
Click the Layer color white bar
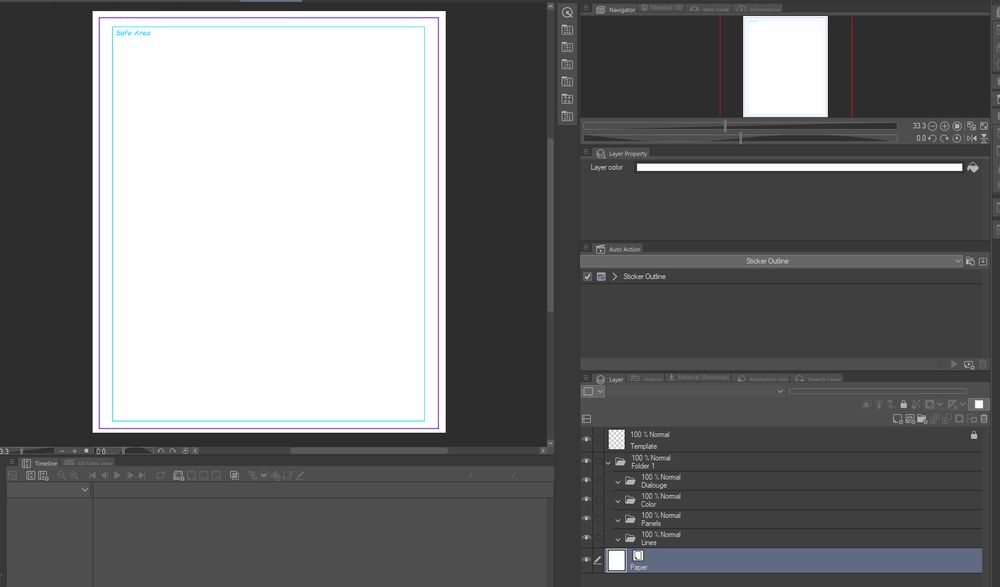[x=799, y=168]
